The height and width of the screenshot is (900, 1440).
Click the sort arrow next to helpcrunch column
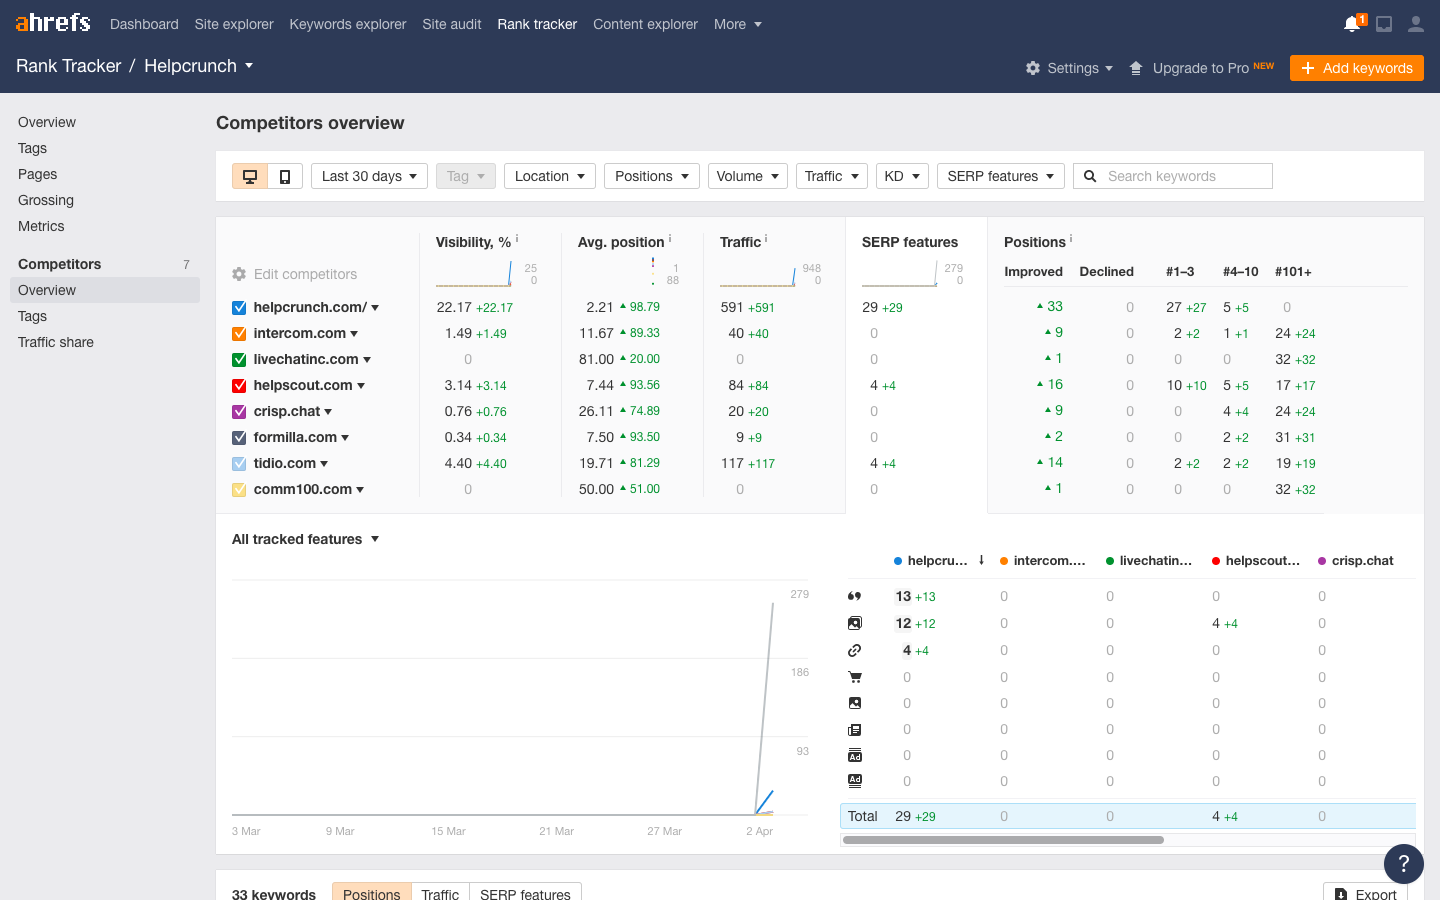[x=982, y=560]
